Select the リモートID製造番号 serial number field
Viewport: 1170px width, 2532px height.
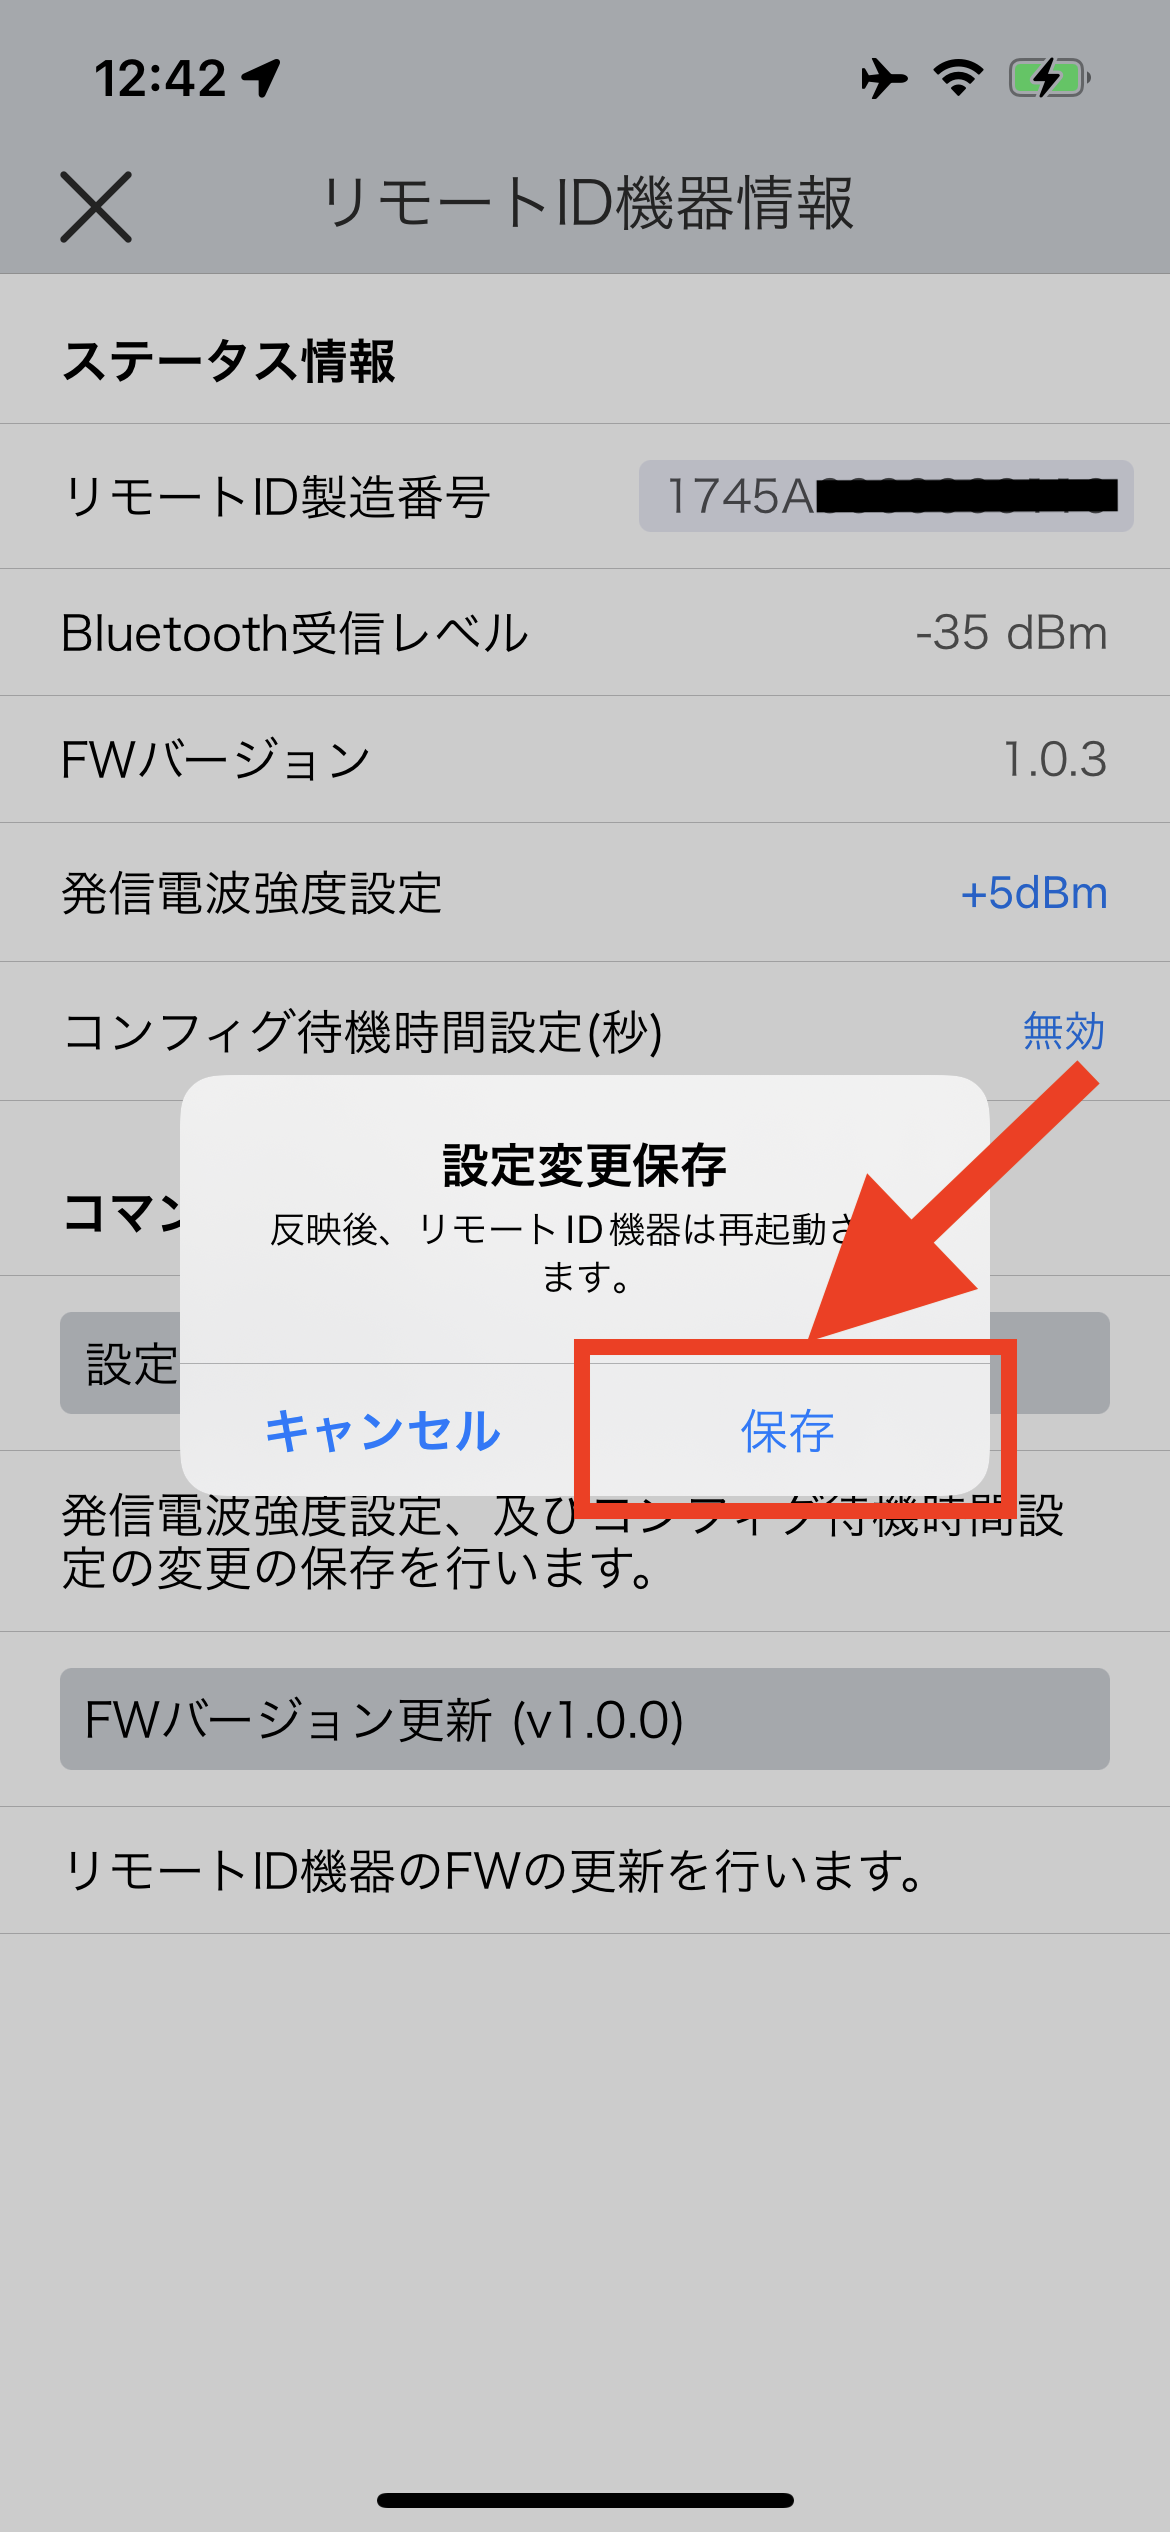tap(886, 496)
